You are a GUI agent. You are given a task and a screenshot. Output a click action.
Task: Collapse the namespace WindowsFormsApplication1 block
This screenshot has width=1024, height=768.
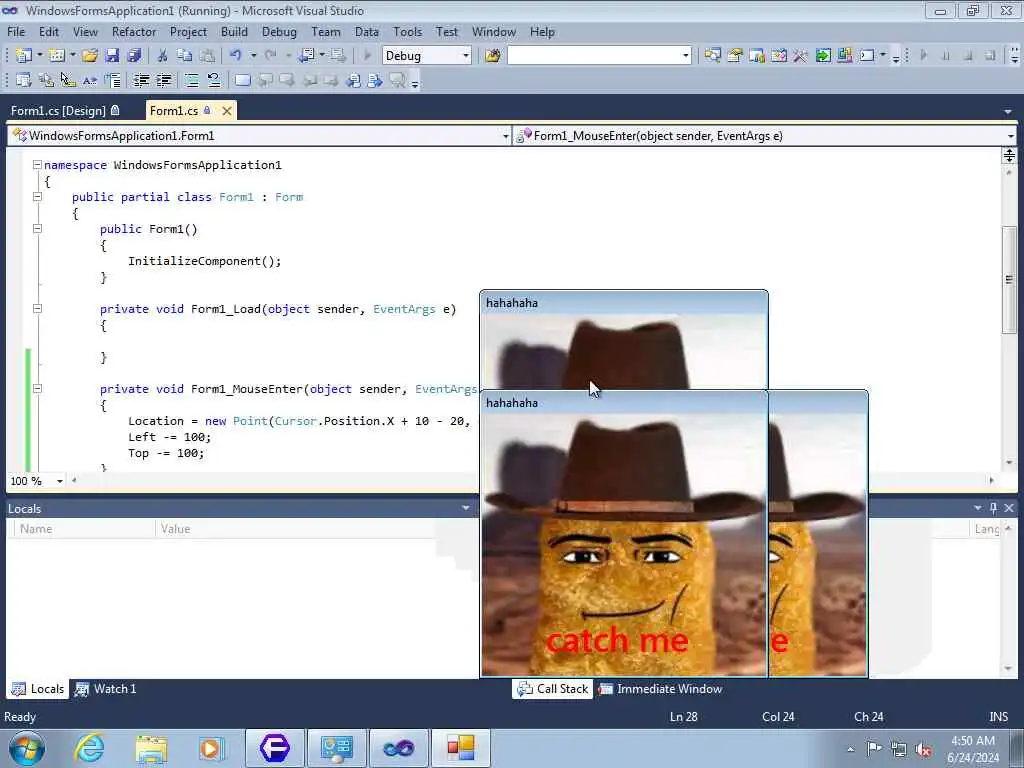[37, 165]
